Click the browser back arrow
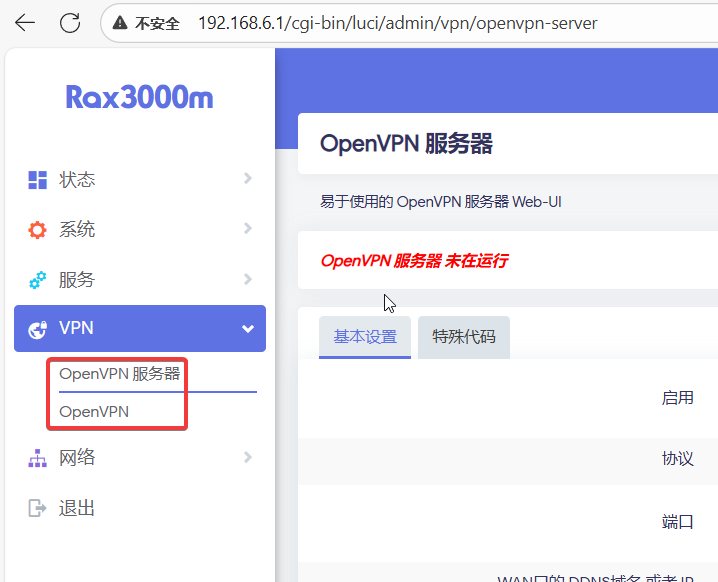The height and width of the screenshot is (582, 718). [25, 22]
